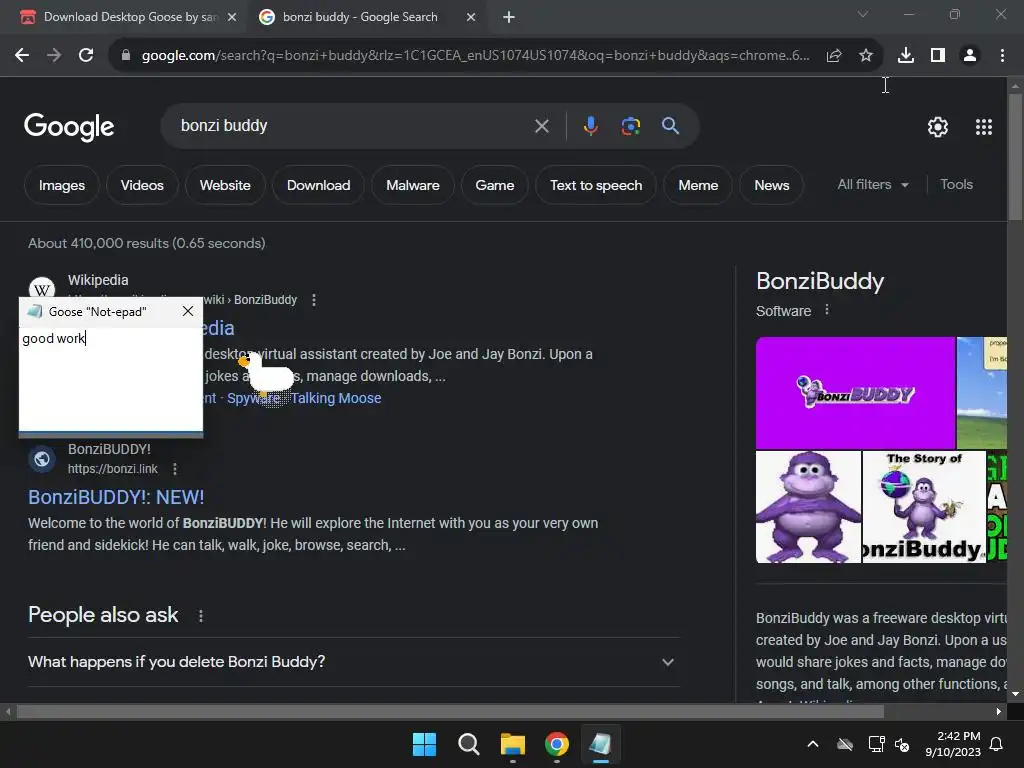Open clock showing 2:42 PM 9/10/2023
The image size is (1024, 768).
[x=953, y=744]
